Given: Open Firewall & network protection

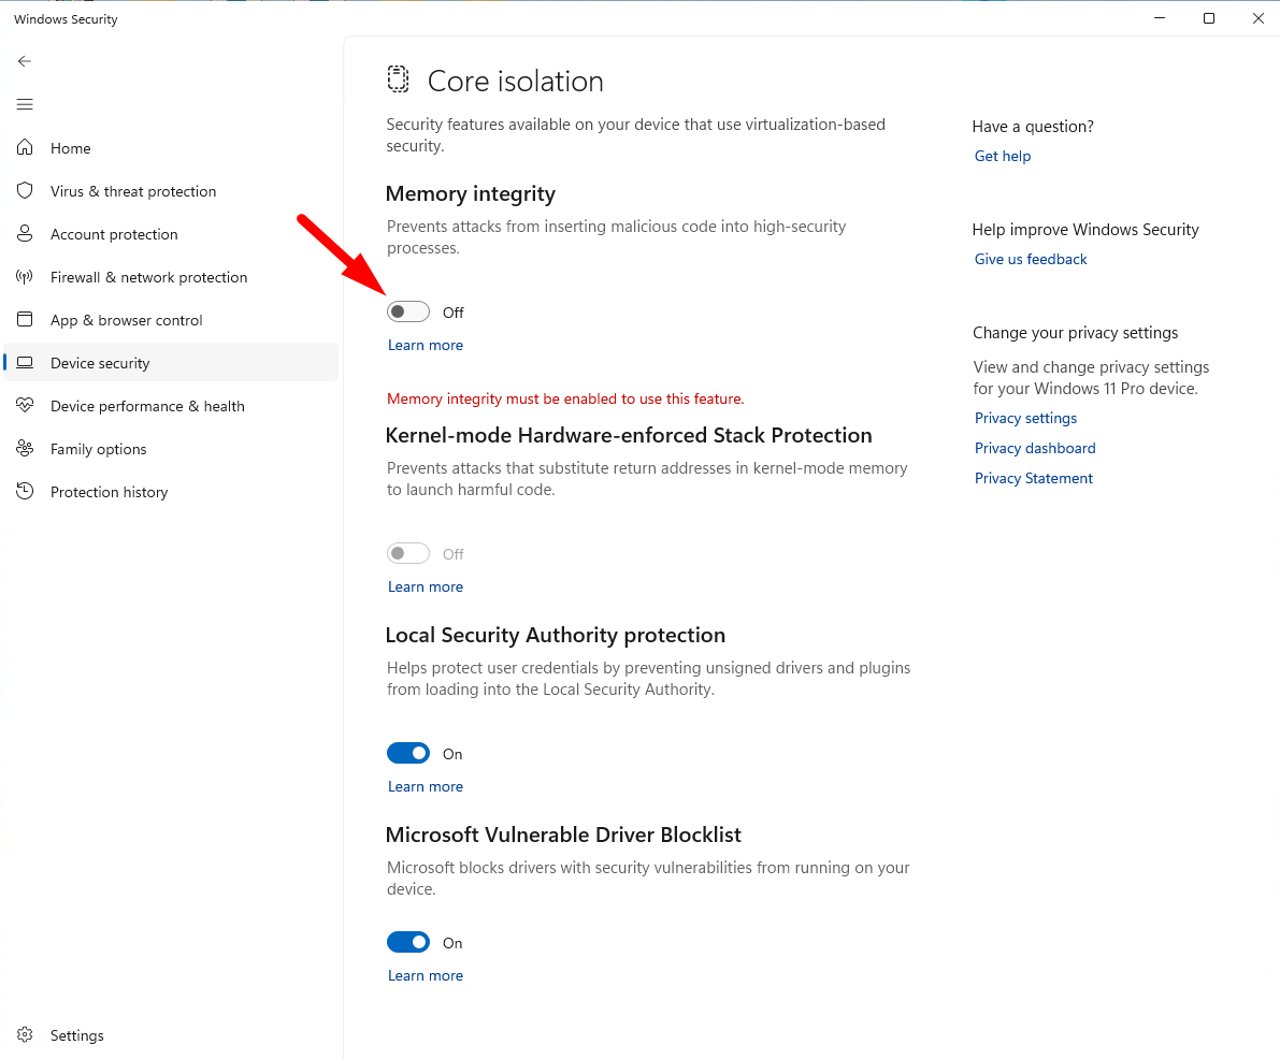Looking at the screenshot, I should coord(171,277).
